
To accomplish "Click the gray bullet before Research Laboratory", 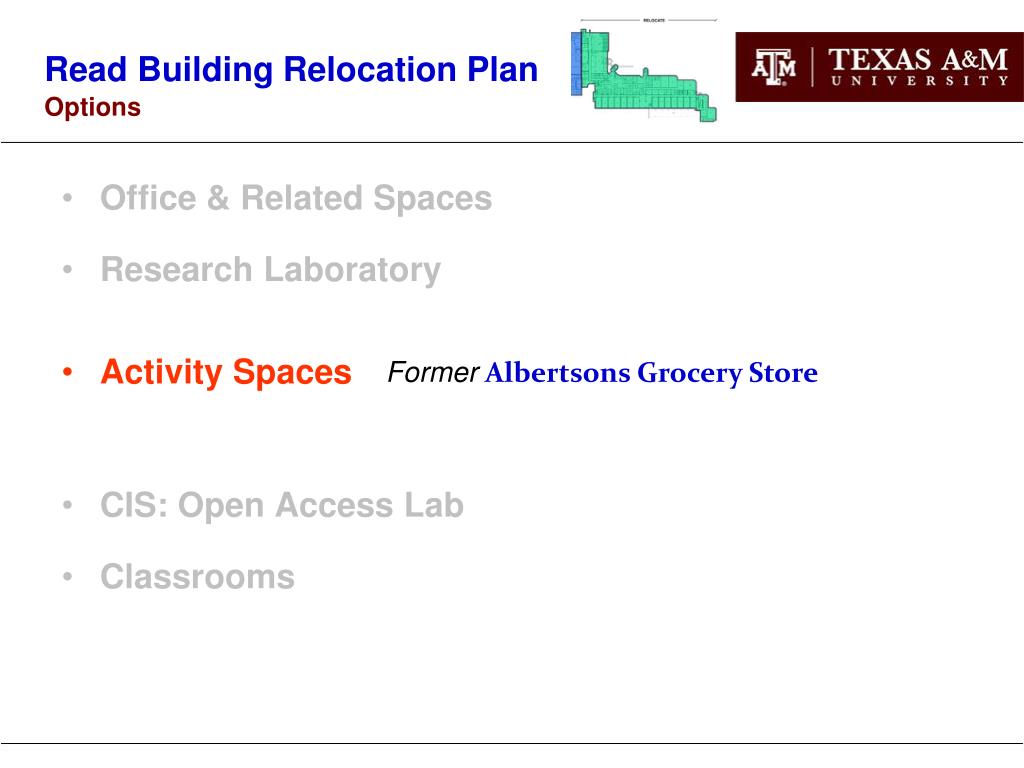I will 67,269.
